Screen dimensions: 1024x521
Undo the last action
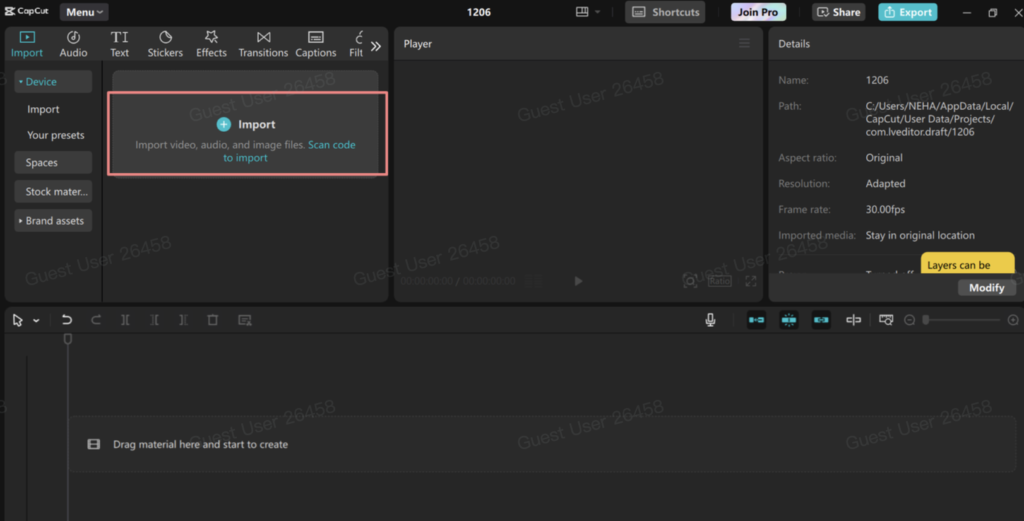[67, 320]
